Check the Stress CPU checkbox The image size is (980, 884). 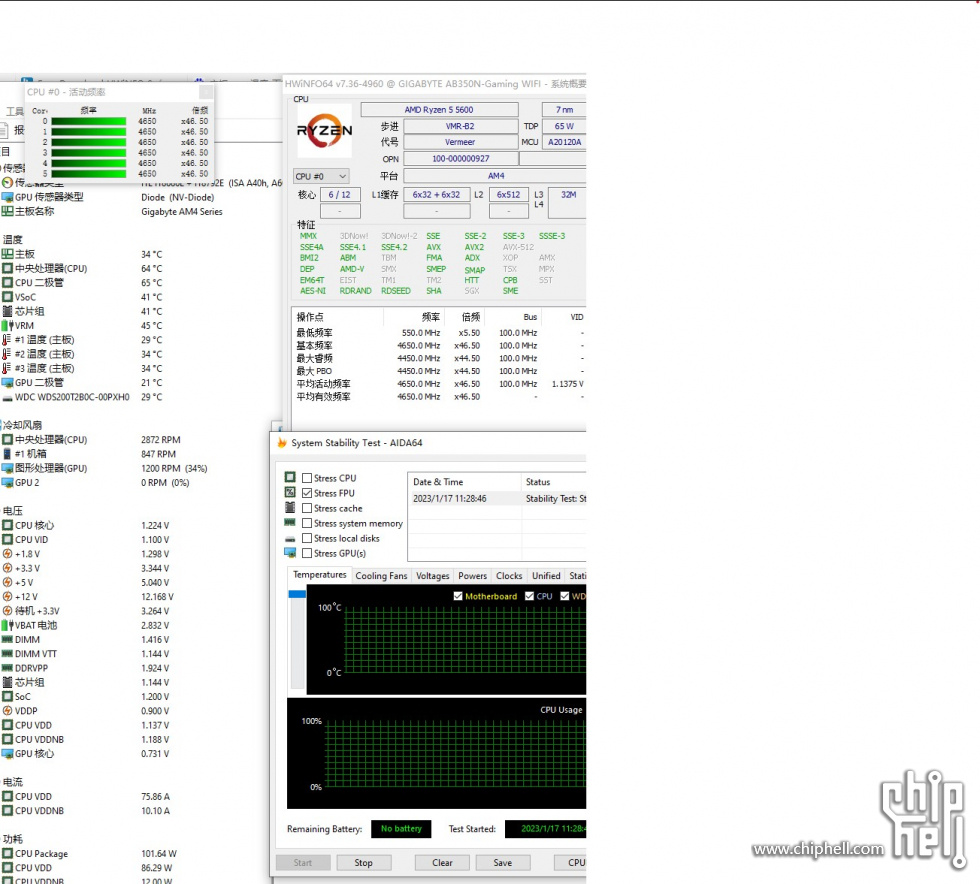pyautogui.click(x=307, y=478)
